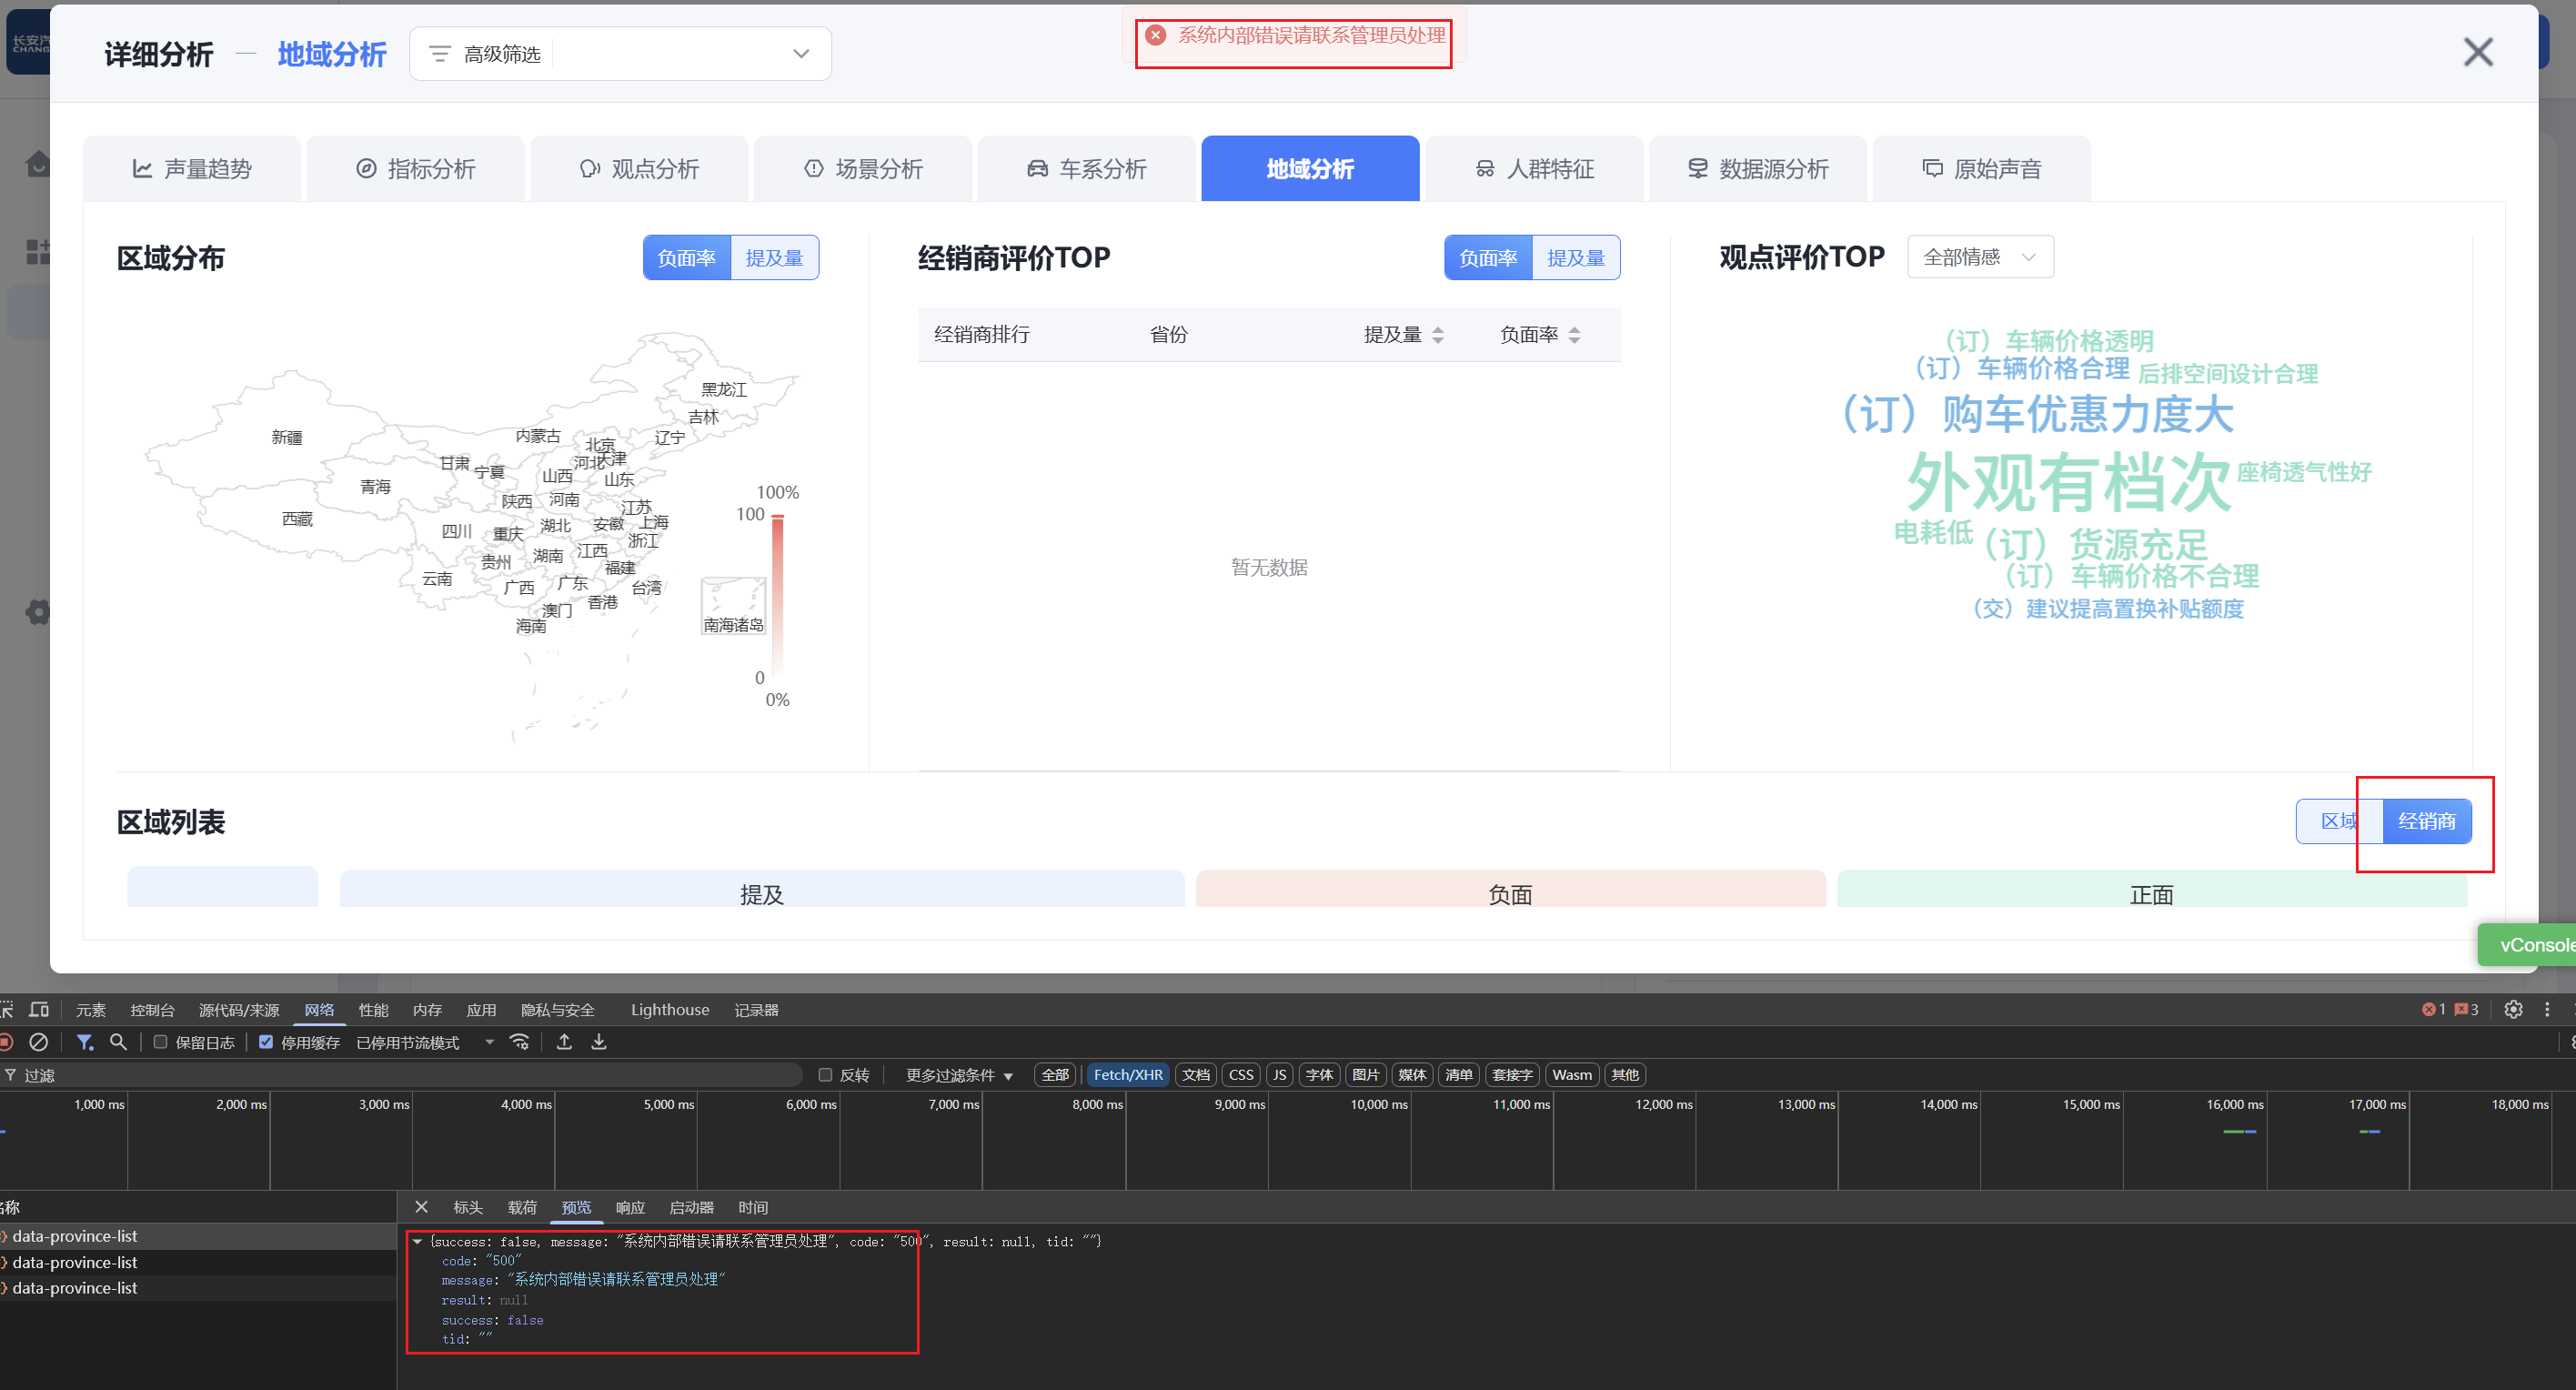Toggle the network filter funnel icon
Viewport: 2576px width, 1390px height.
(85, 1042)
